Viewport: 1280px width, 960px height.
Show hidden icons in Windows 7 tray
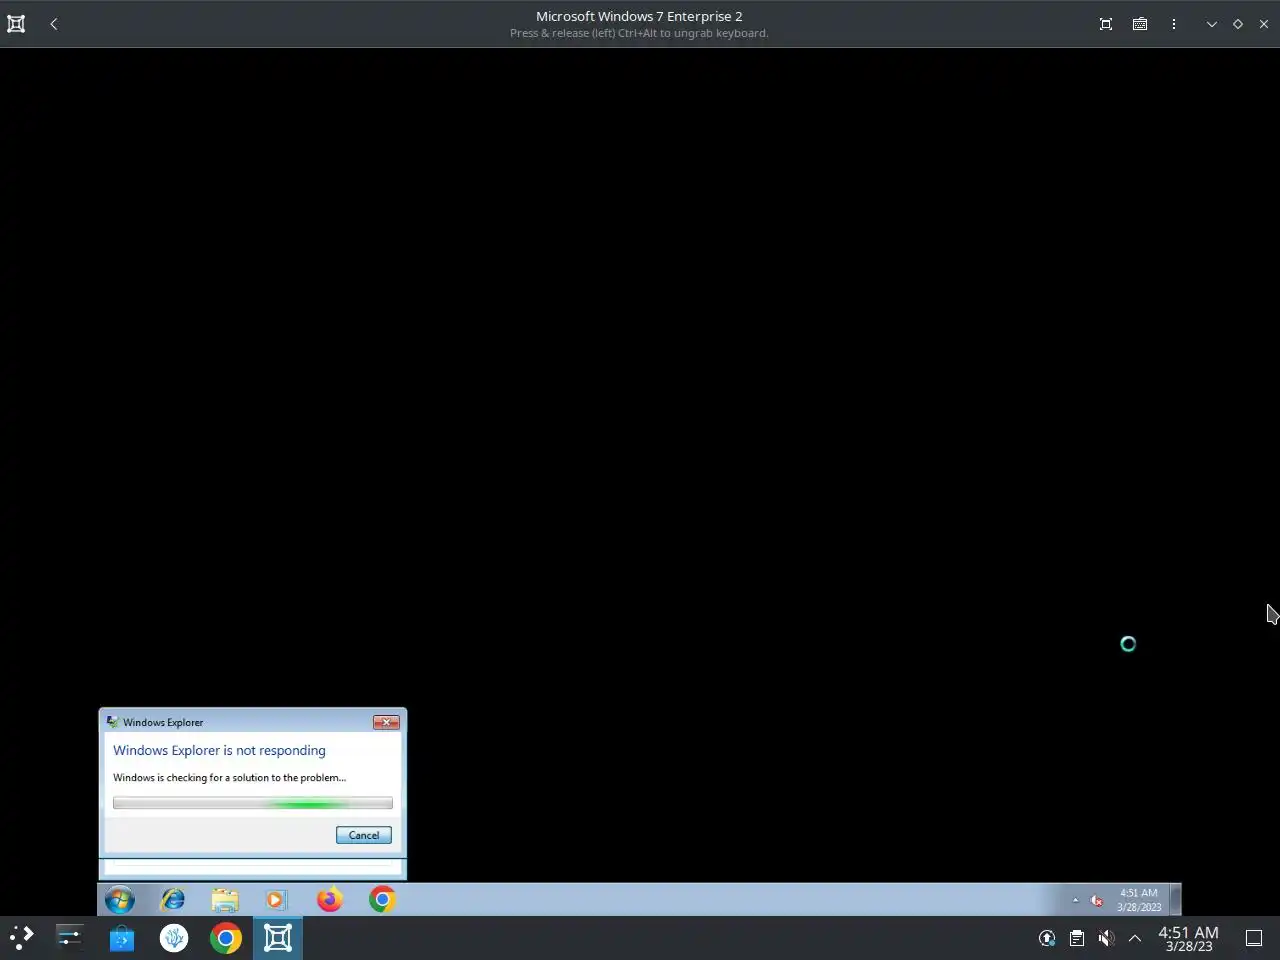point(1076,900)
